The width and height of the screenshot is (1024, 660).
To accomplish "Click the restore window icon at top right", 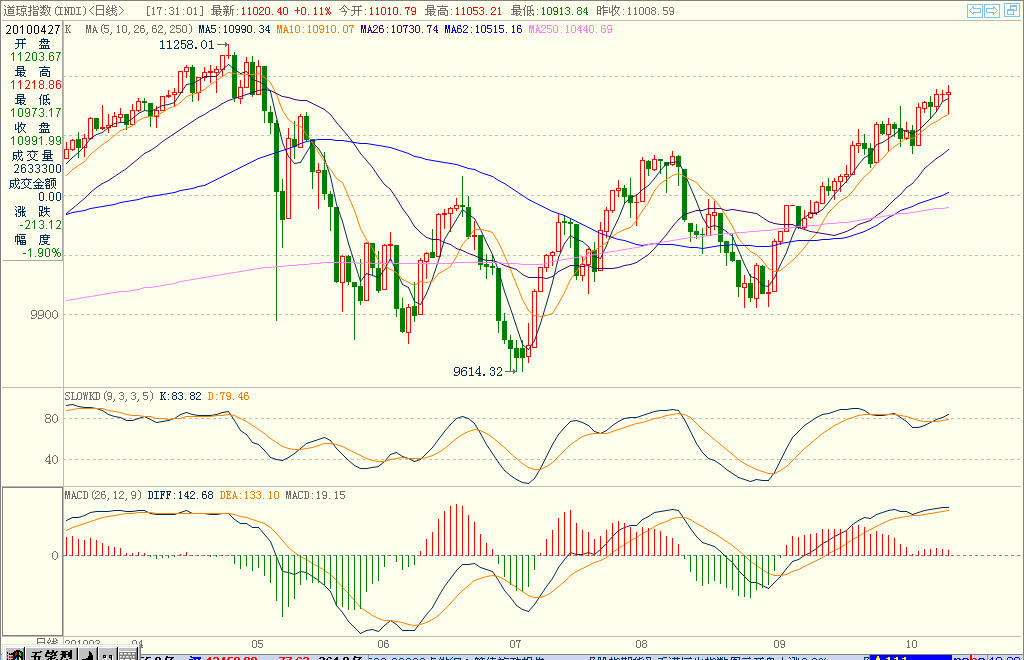I will (x=1012, y=10).
